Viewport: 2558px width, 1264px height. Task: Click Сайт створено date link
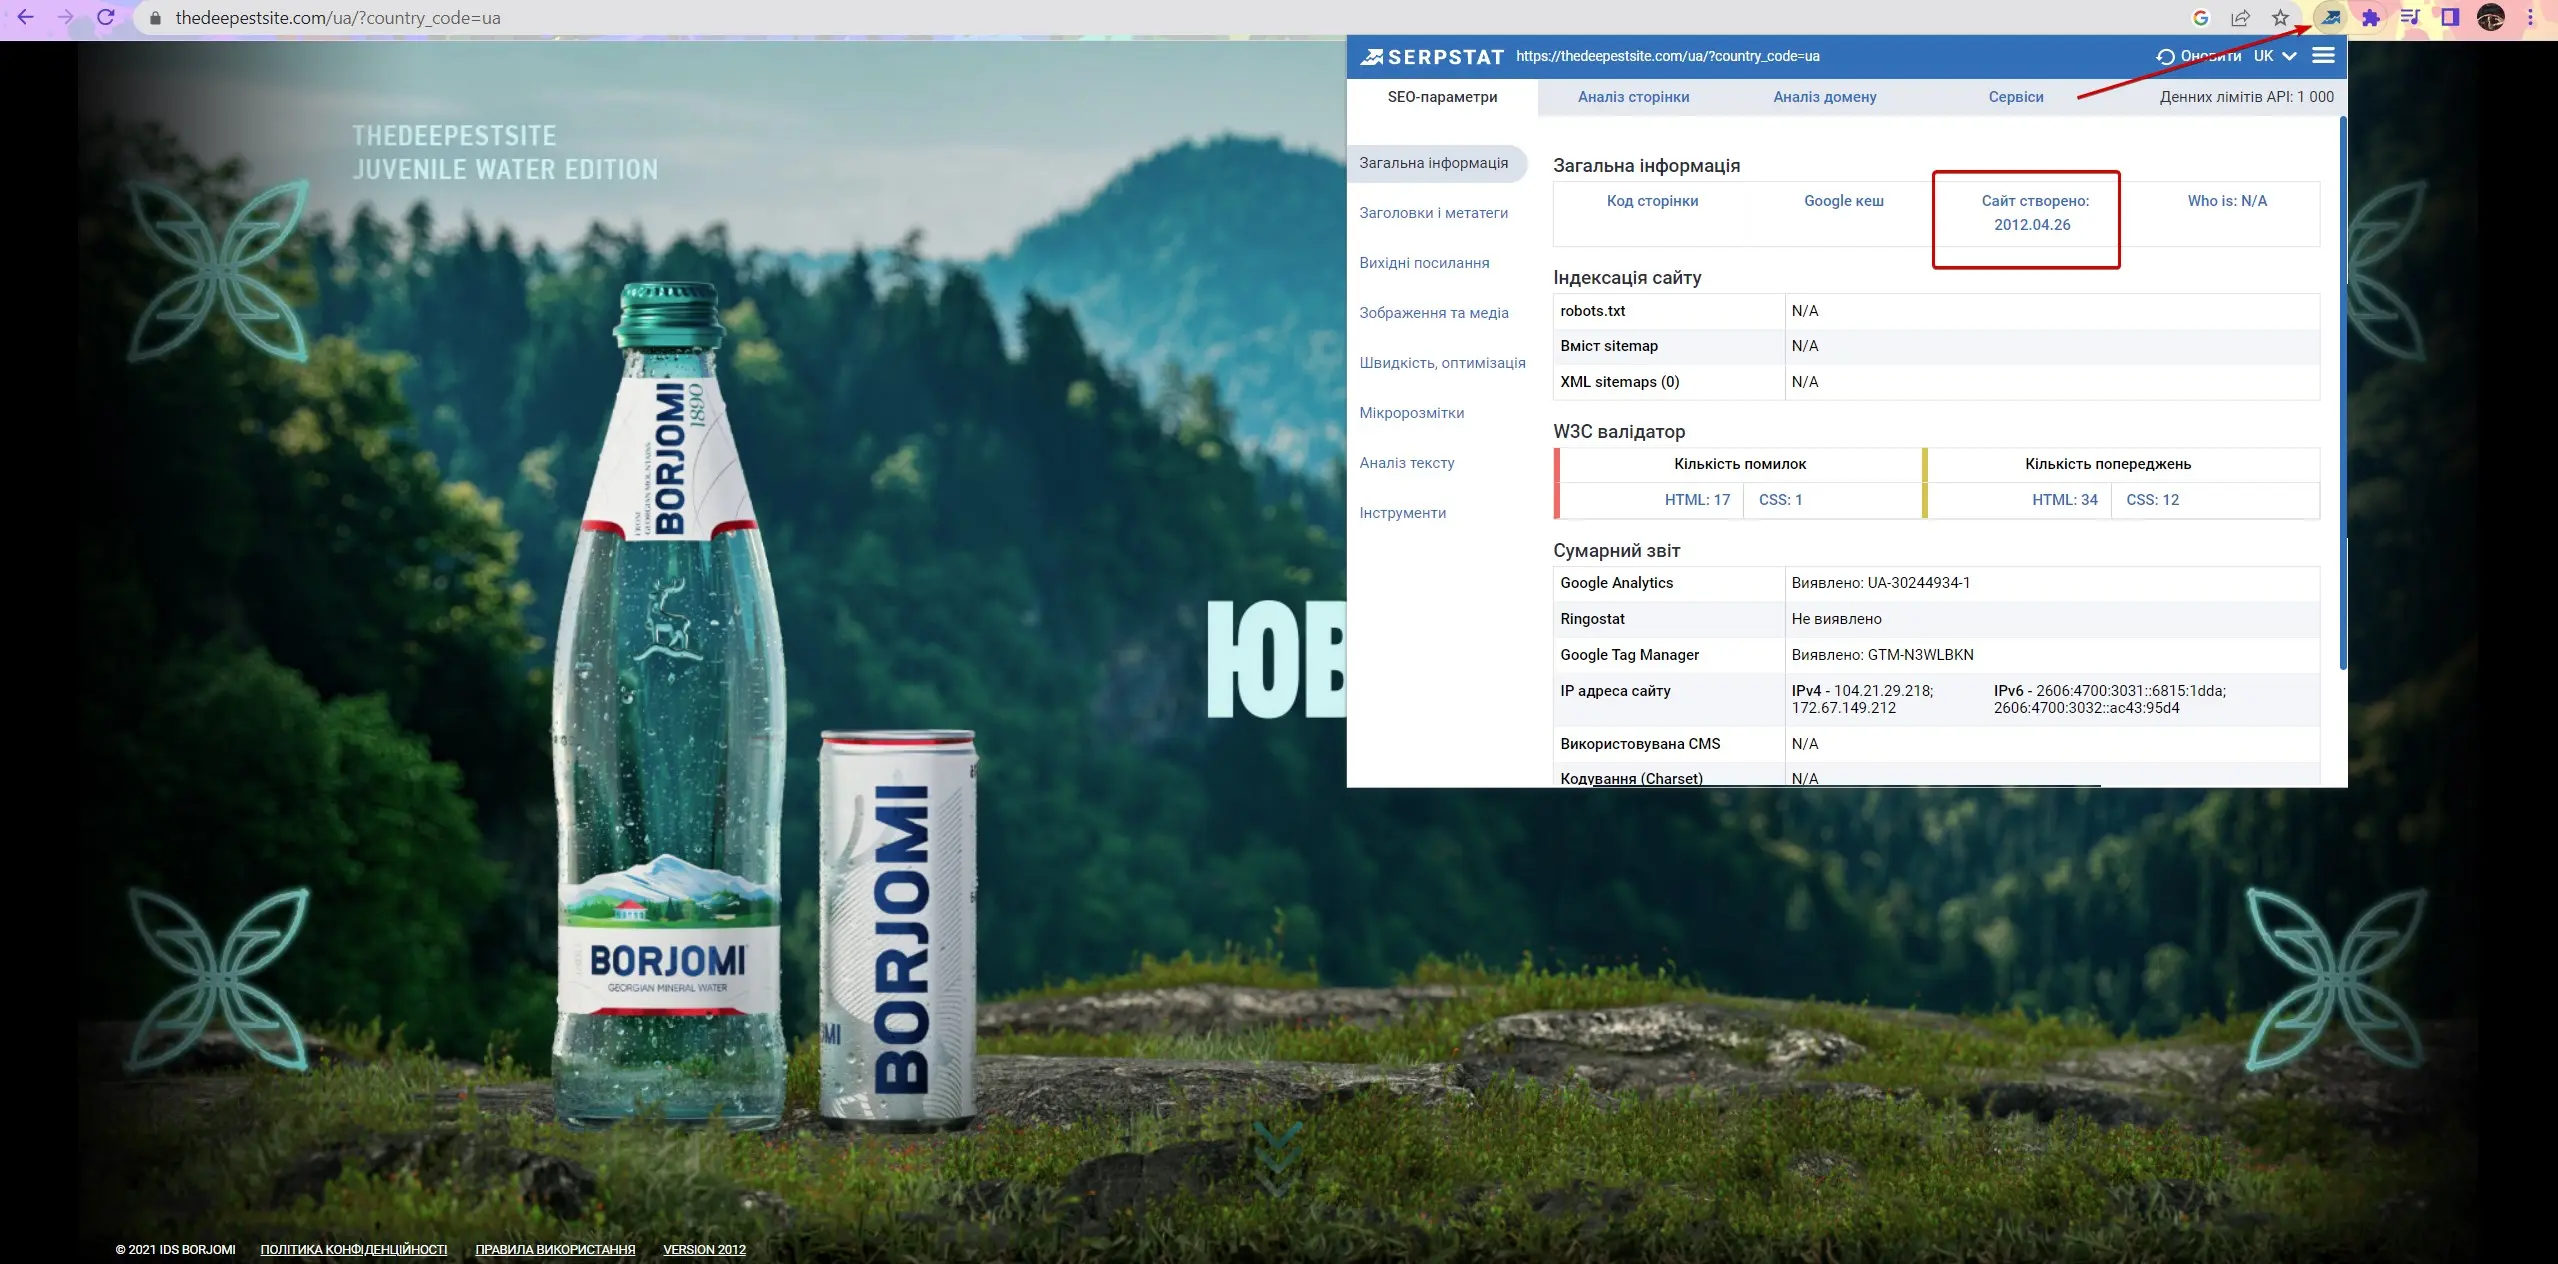point(2034,213)
